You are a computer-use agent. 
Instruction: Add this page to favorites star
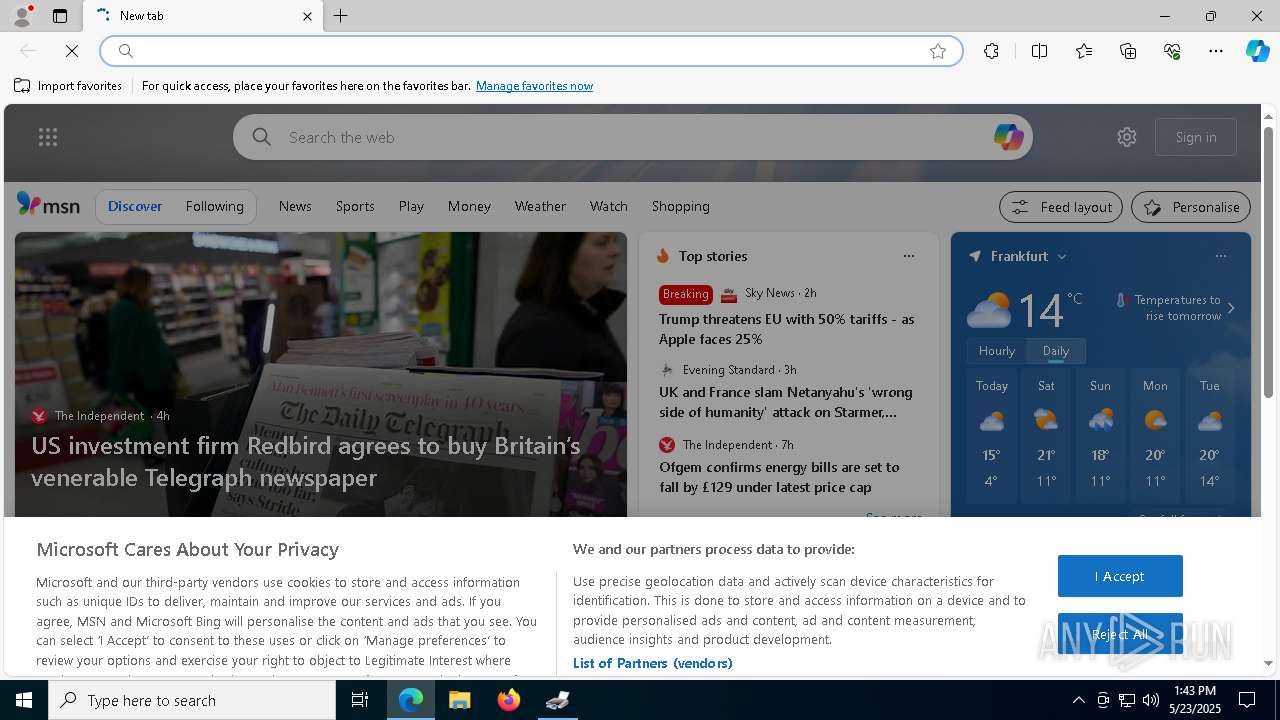[x=938, y=51]
